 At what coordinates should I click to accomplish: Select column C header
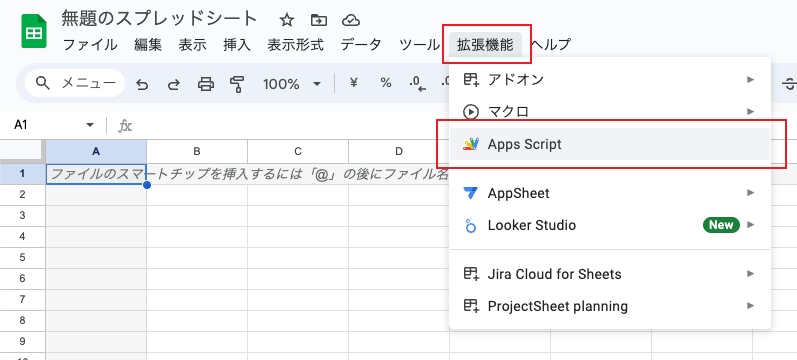298,151
